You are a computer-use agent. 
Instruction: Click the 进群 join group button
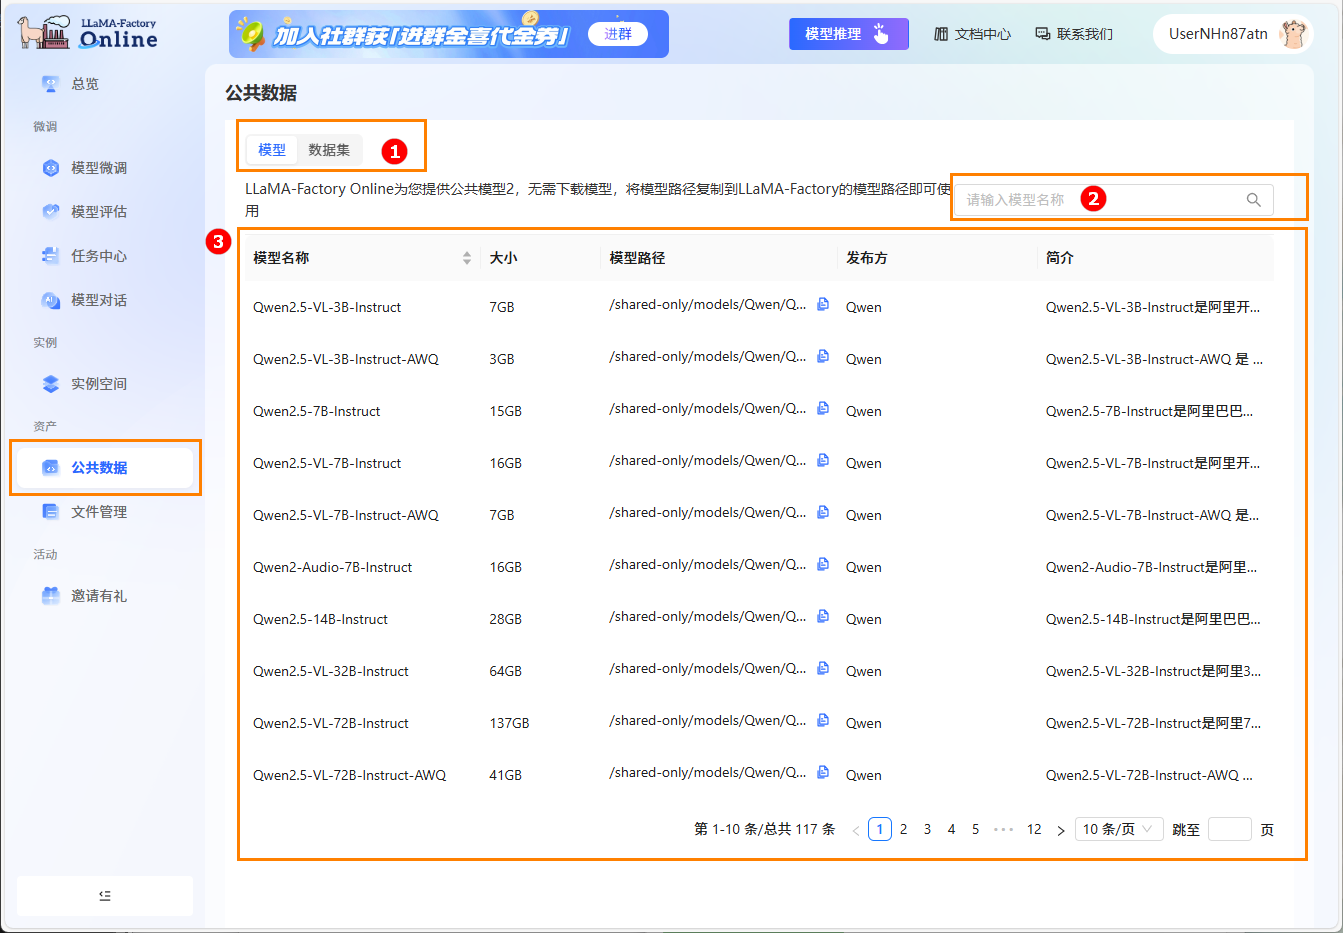(x=618, y=33)
